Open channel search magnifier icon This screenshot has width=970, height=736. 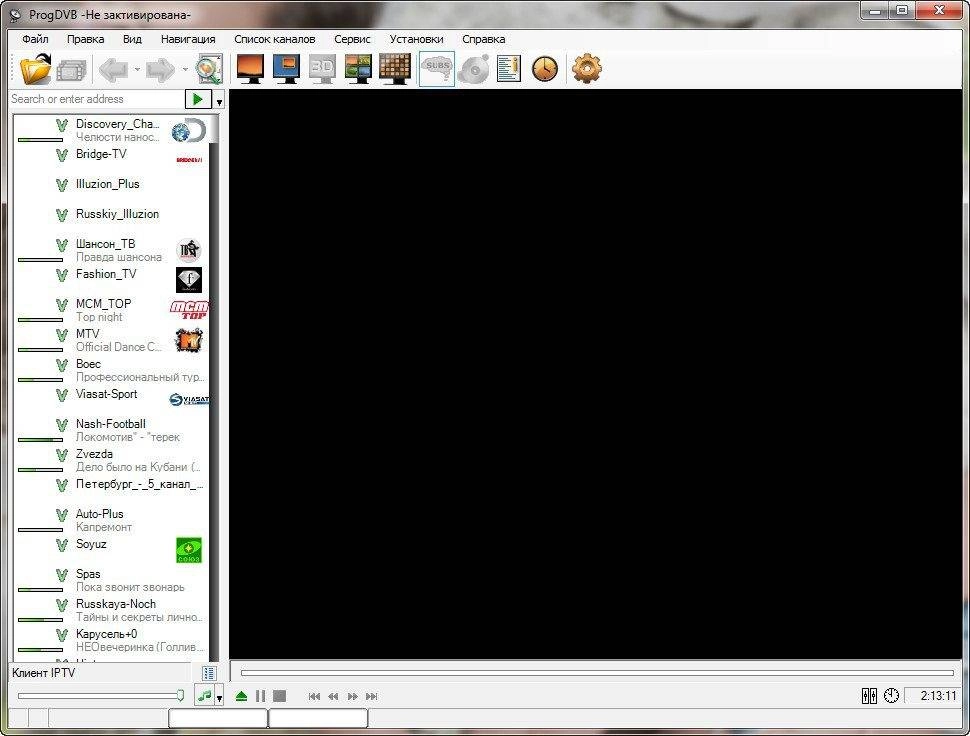209,69
